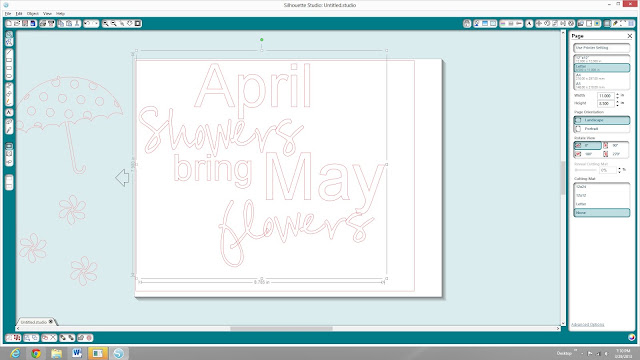Viewport: 640px width, 360px height.
Task: Click the Zoom In magnifier icon
Action: pos(106,24)
